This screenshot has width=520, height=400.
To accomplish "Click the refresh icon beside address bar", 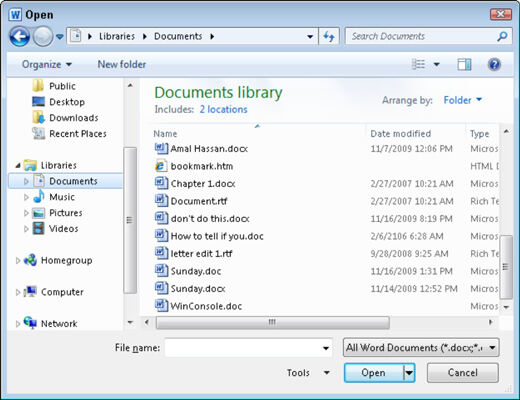I will [x=329, y=36].
